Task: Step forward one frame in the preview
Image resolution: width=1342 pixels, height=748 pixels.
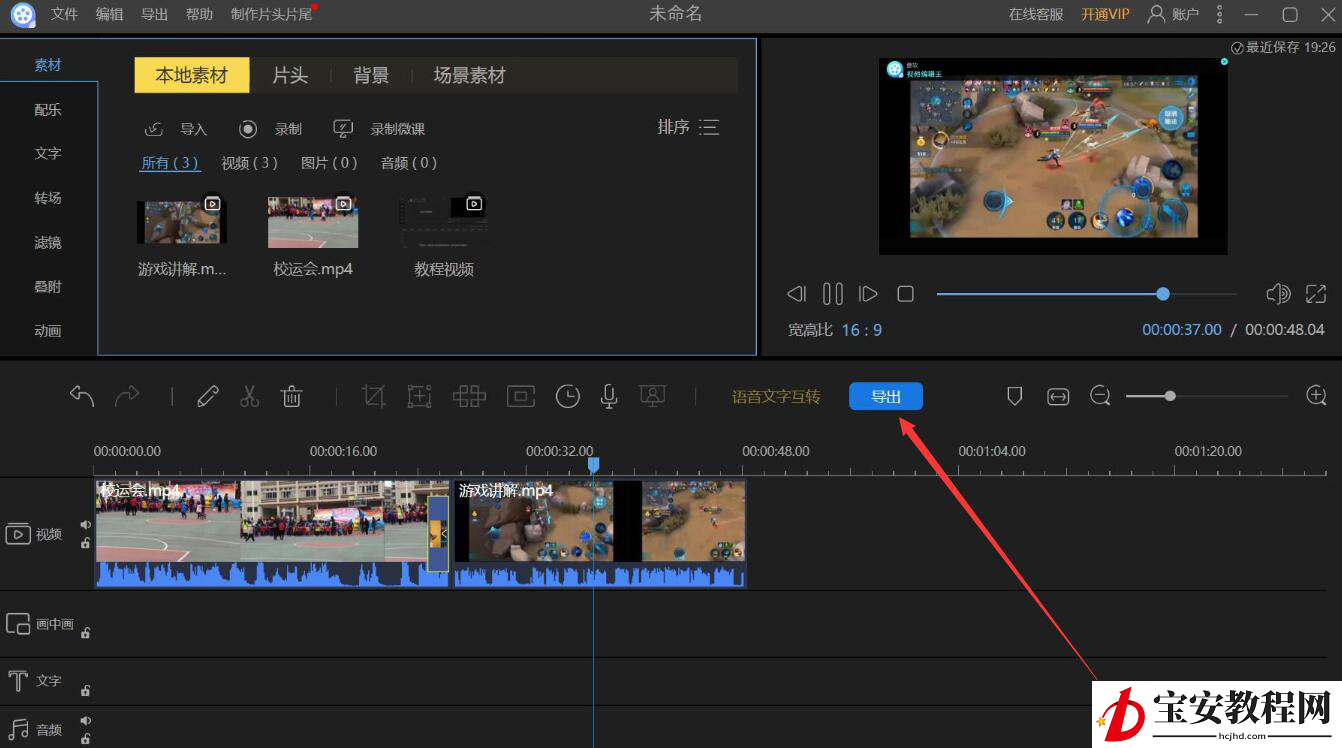Action: click(x=868, y=294)
